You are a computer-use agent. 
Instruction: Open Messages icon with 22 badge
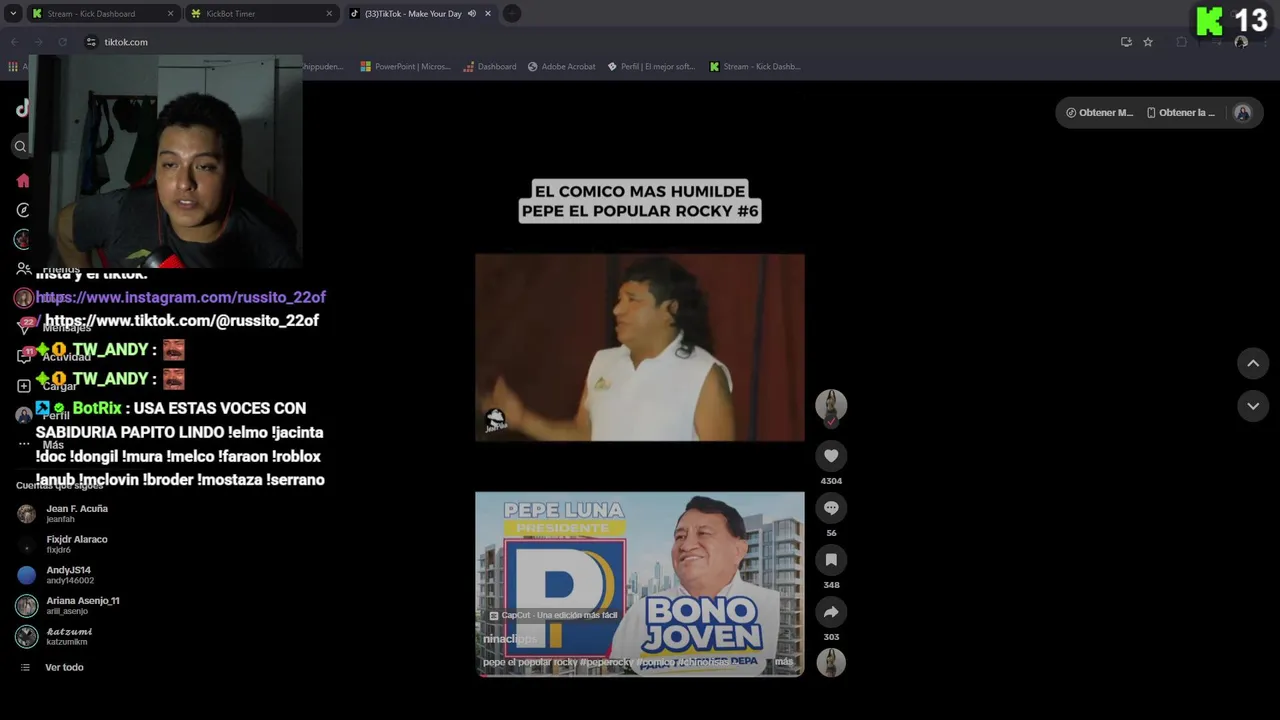(x=25, y=326)
